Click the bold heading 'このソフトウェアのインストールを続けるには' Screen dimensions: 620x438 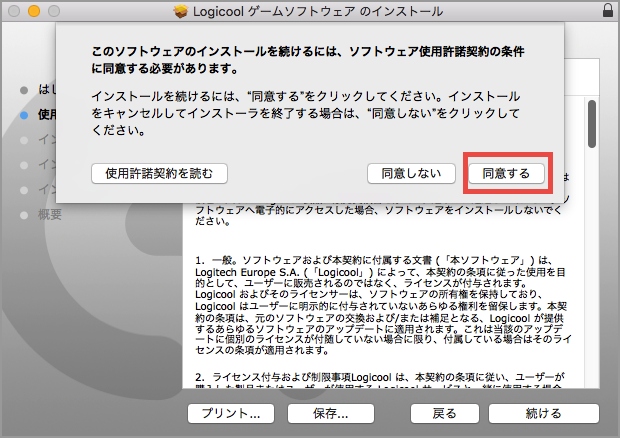pos(308,60)
